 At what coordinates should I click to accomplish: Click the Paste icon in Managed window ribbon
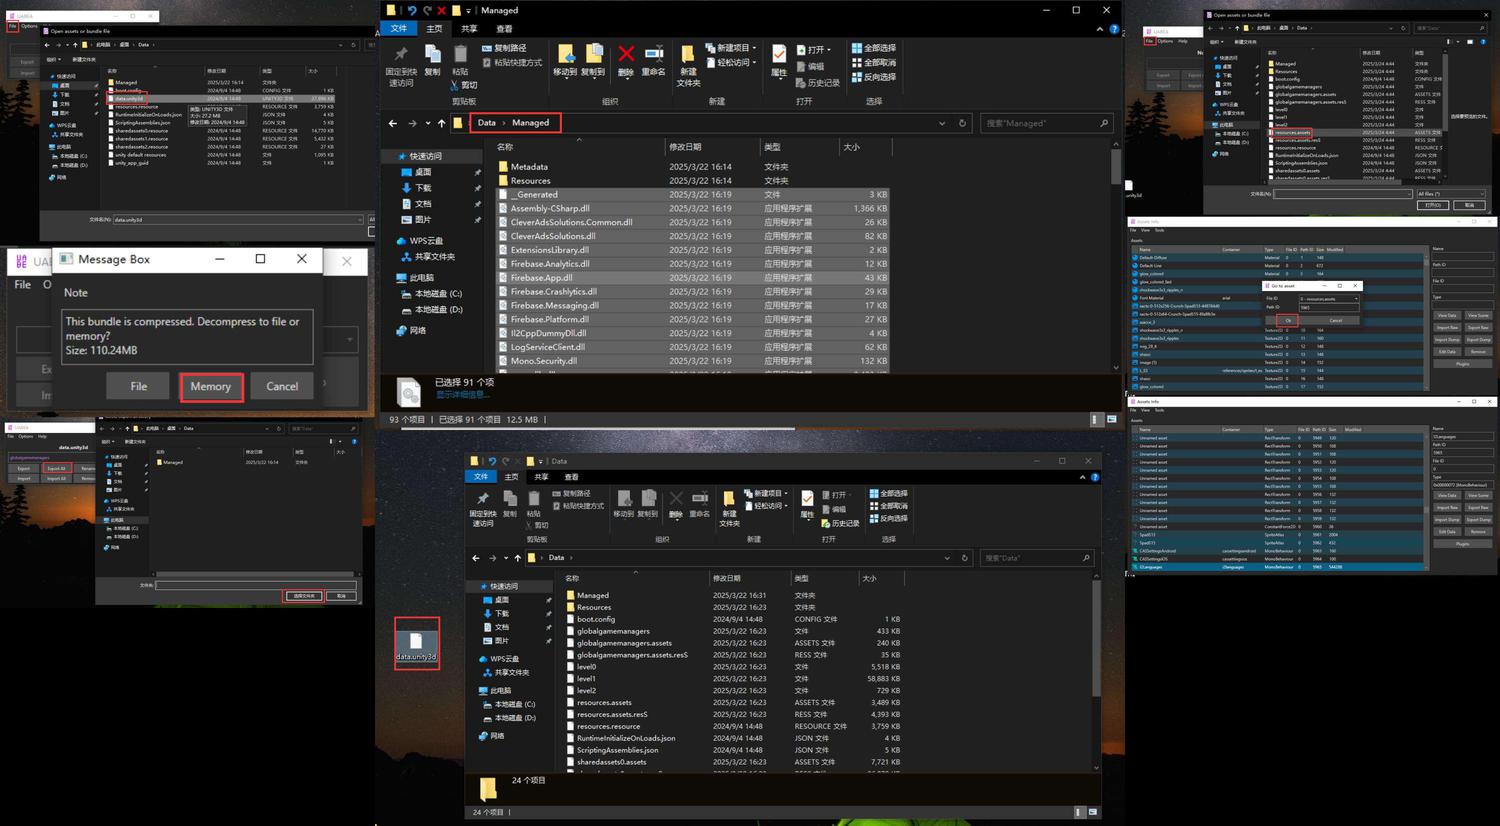[460, 60]
